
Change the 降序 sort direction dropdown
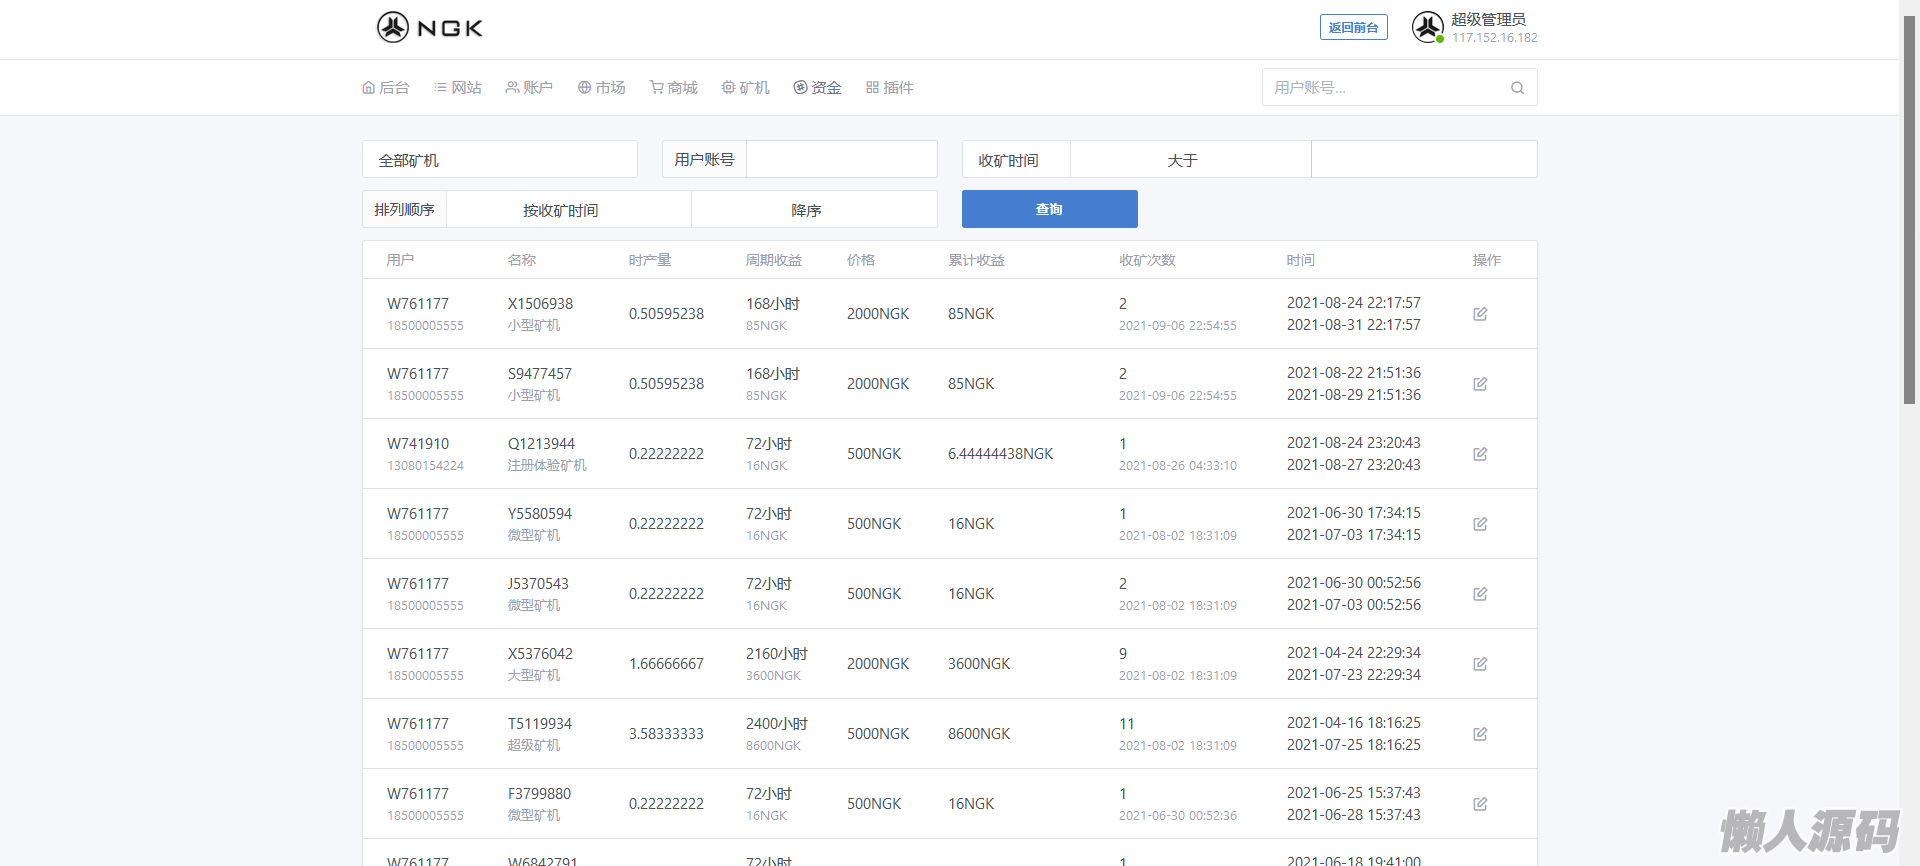(813, 210)
